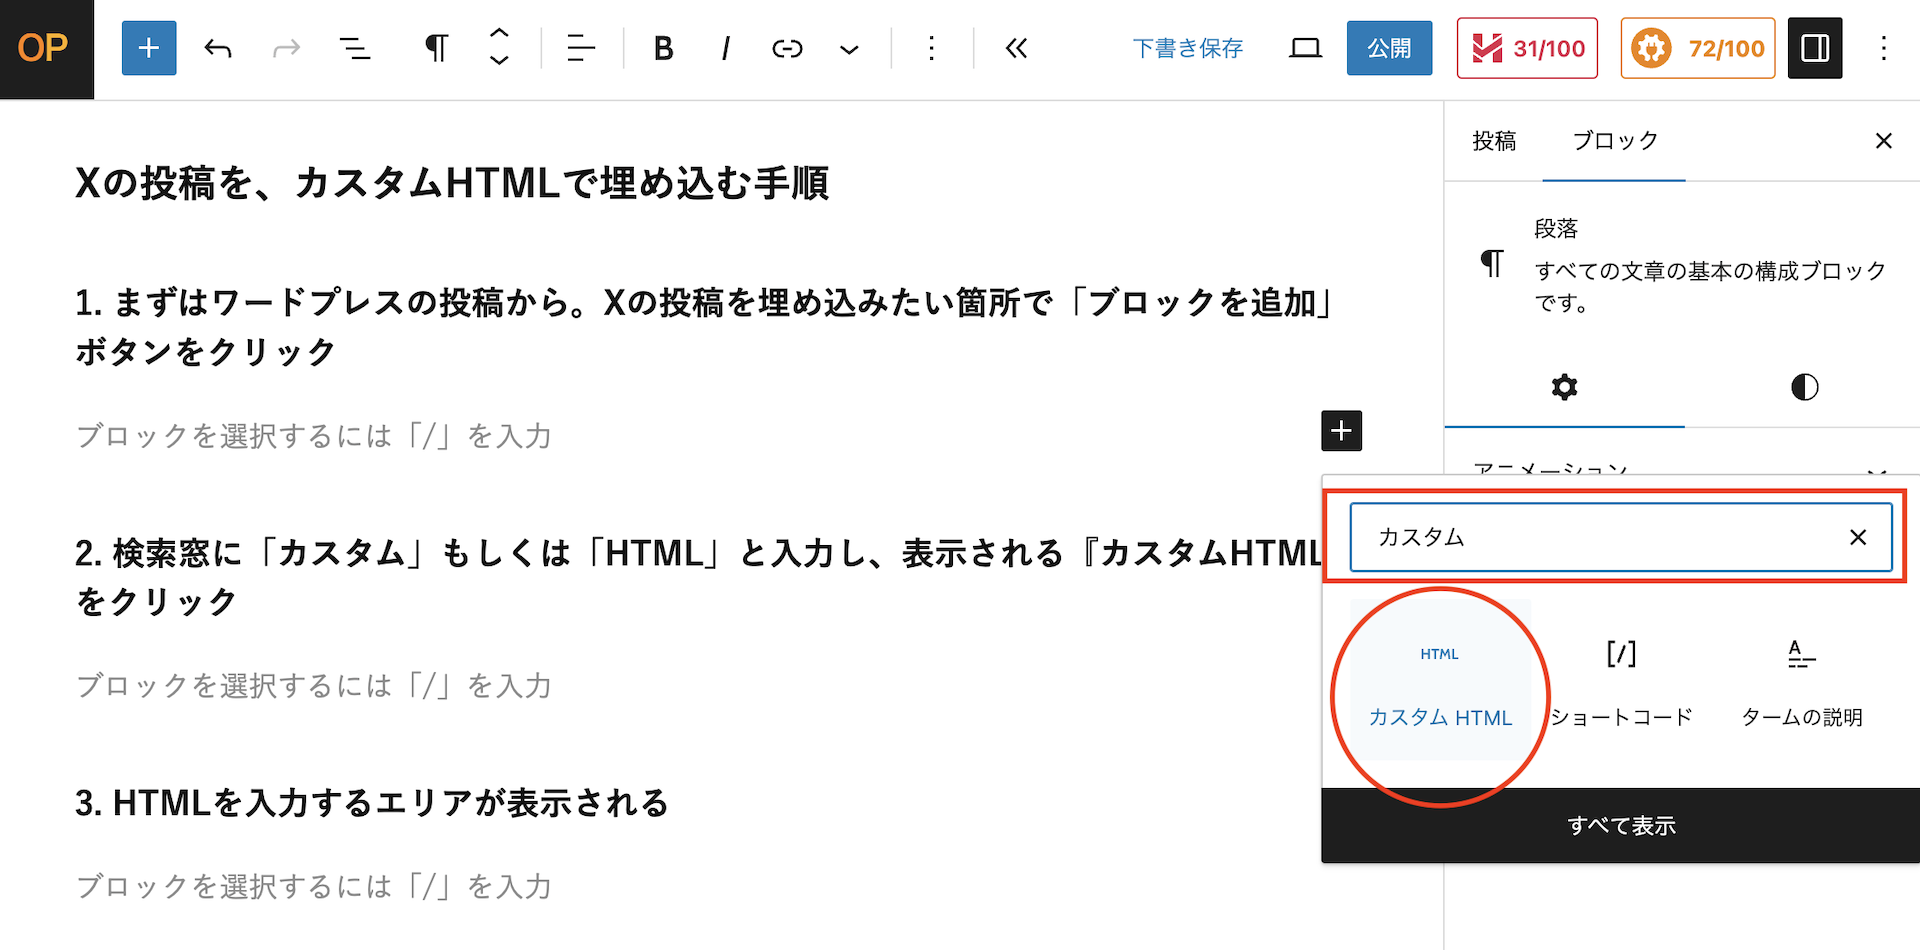Move block up with the up arrow
The image size is (1920, 950).
pos(499,35)
